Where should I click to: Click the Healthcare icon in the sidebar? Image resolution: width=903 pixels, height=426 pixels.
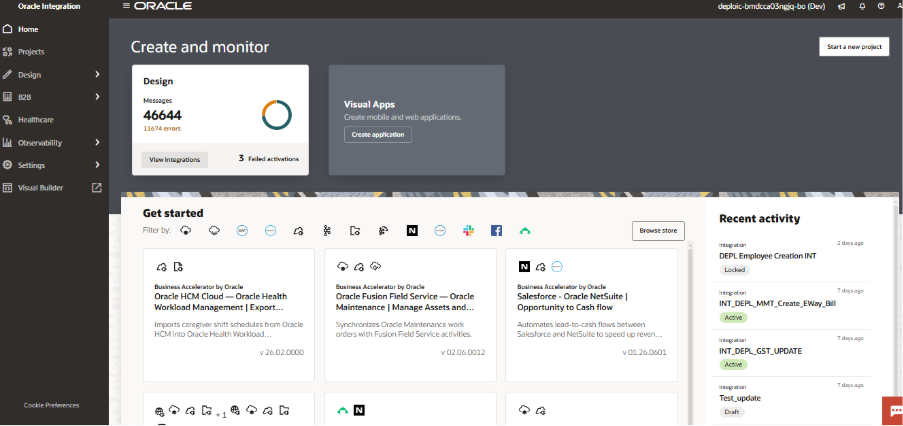[7, 120]
